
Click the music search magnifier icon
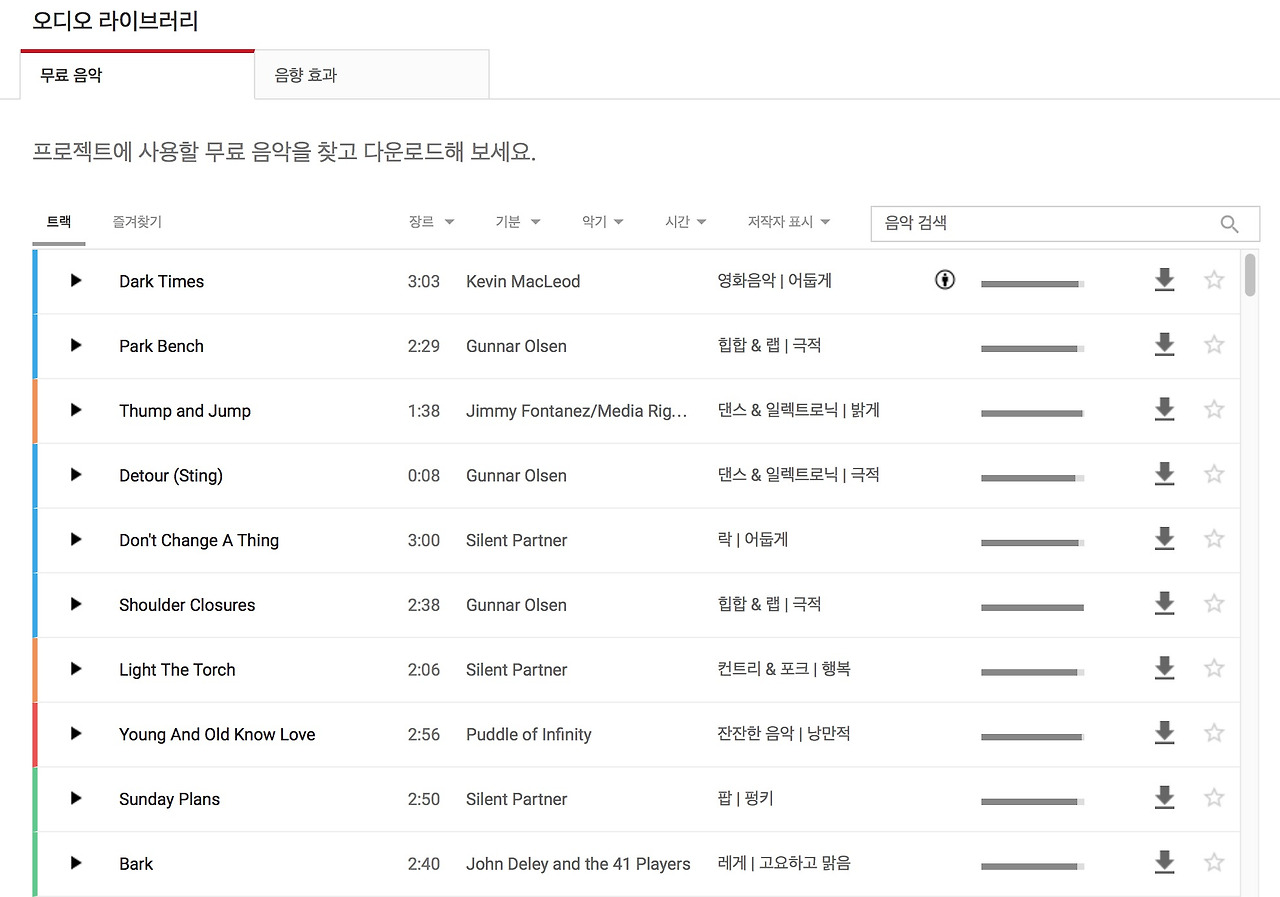pyautogui.click(x=1230, y=224)
